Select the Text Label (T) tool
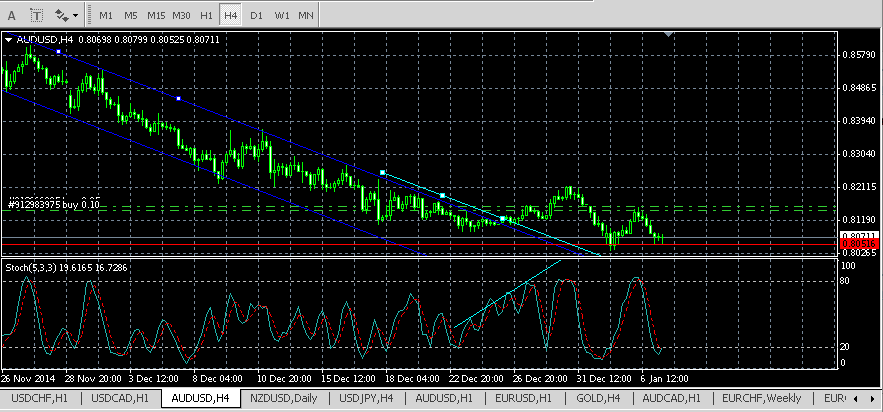 (x=37, y=15)
